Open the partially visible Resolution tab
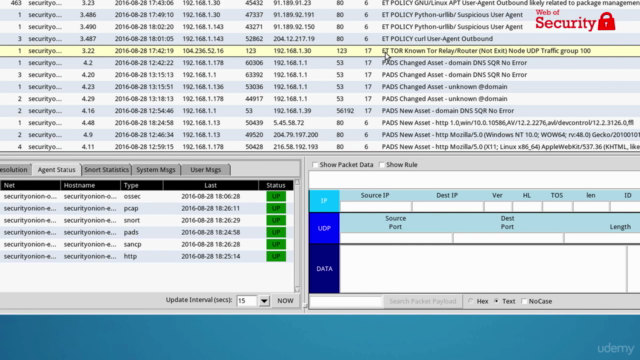Screen dimensions: 640x360 point(15,169)
